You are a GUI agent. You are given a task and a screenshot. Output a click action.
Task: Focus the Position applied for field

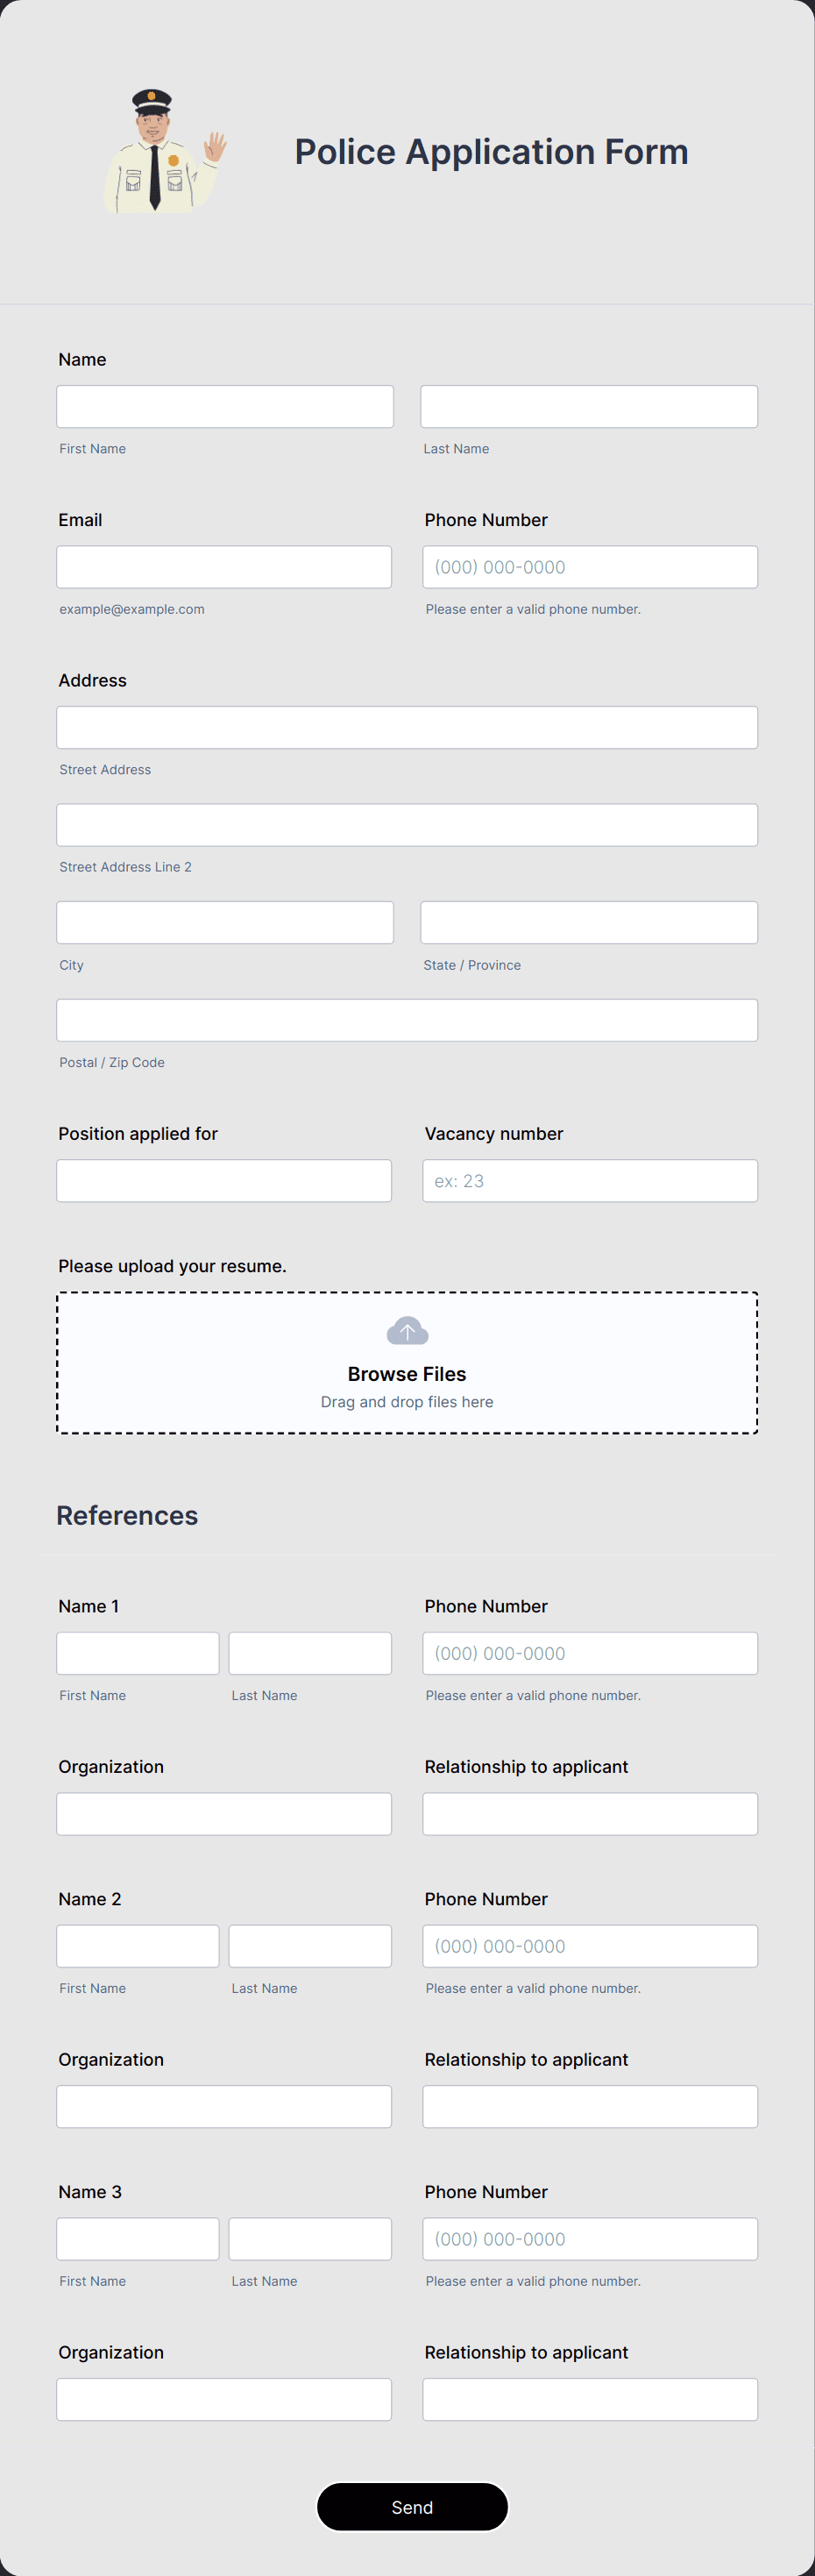point(224,1181)
